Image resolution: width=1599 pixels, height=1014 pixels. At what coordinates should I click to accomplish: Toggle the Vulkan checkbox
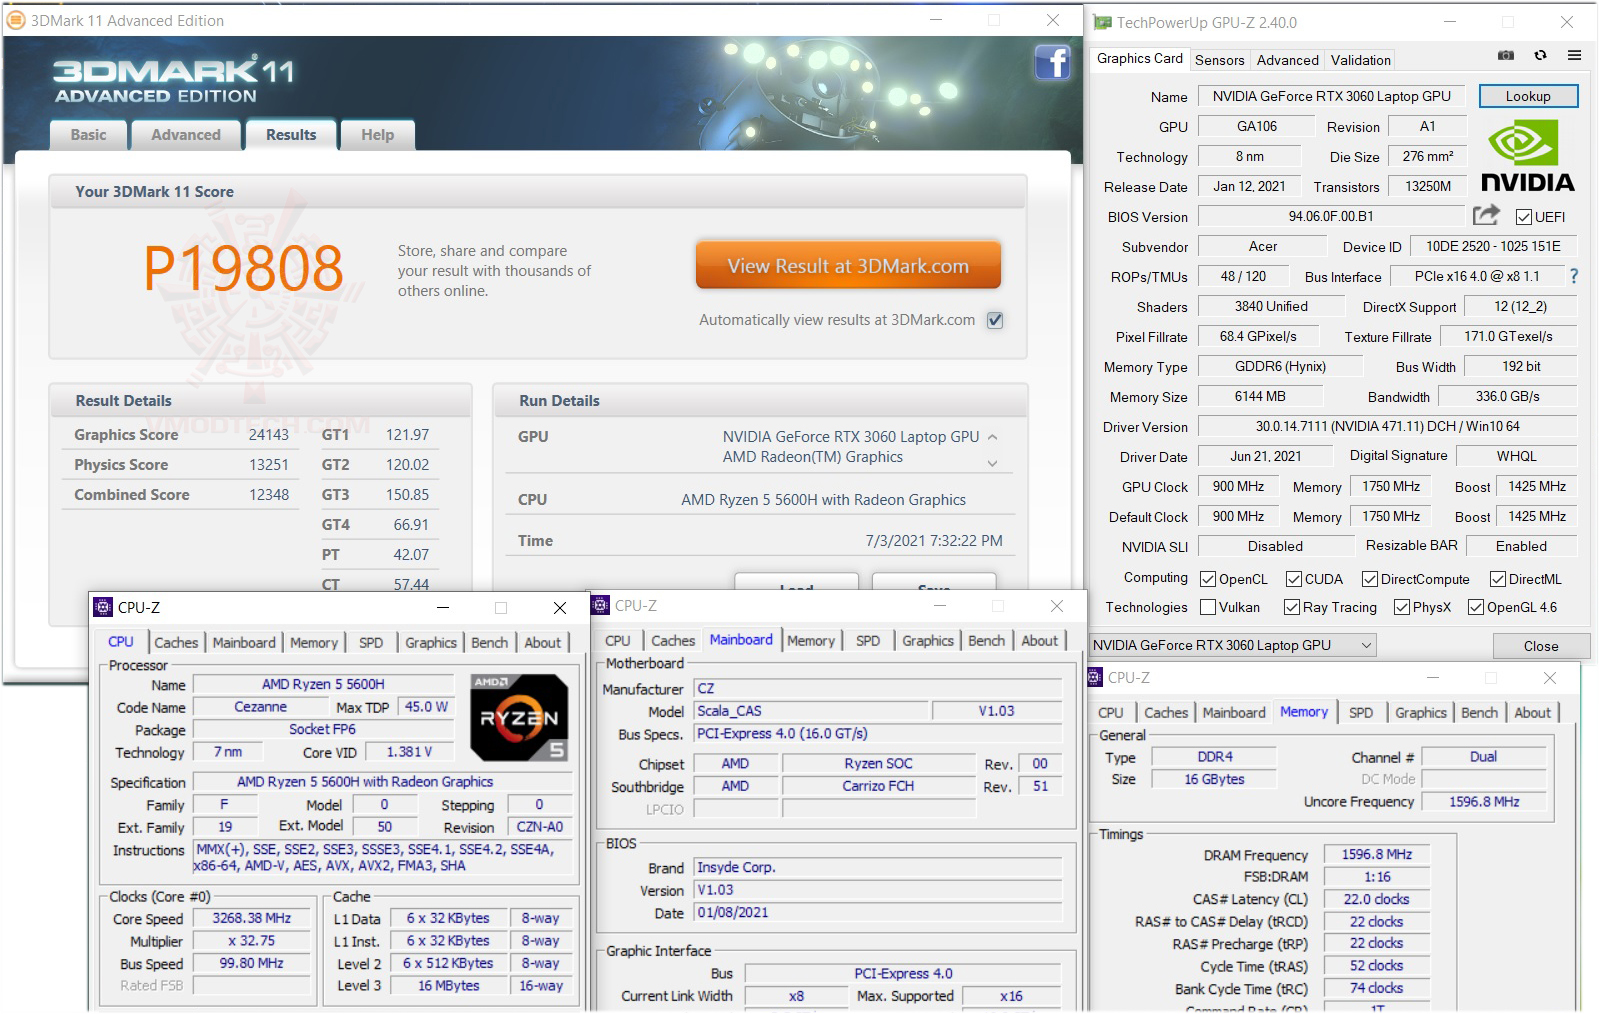(x=1208, y=607)
